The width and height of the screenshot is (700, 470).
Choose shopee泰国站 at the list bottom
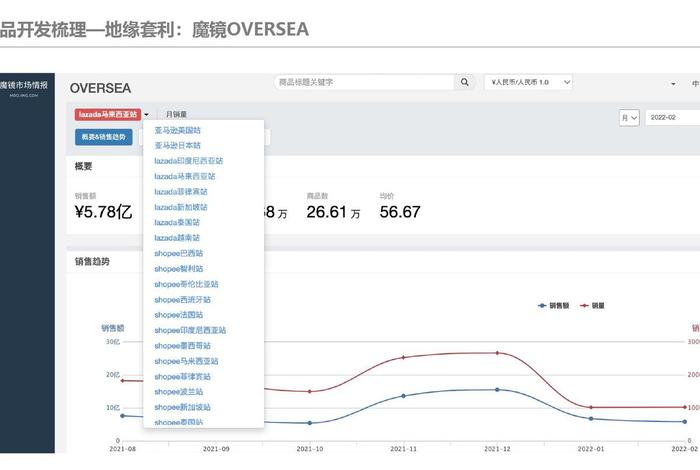point(179,422)
